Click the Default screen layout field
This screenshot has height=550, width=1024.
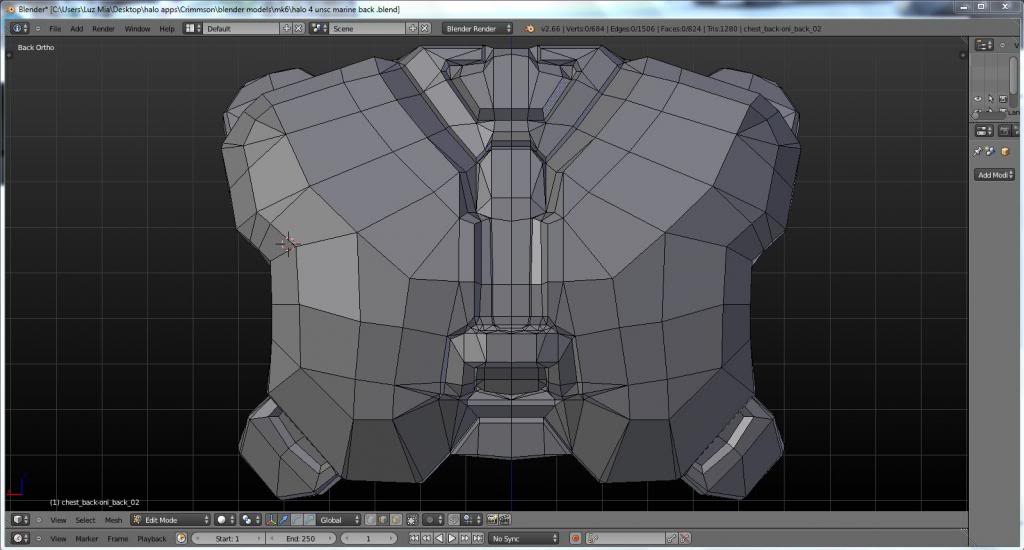click(242, 29)
